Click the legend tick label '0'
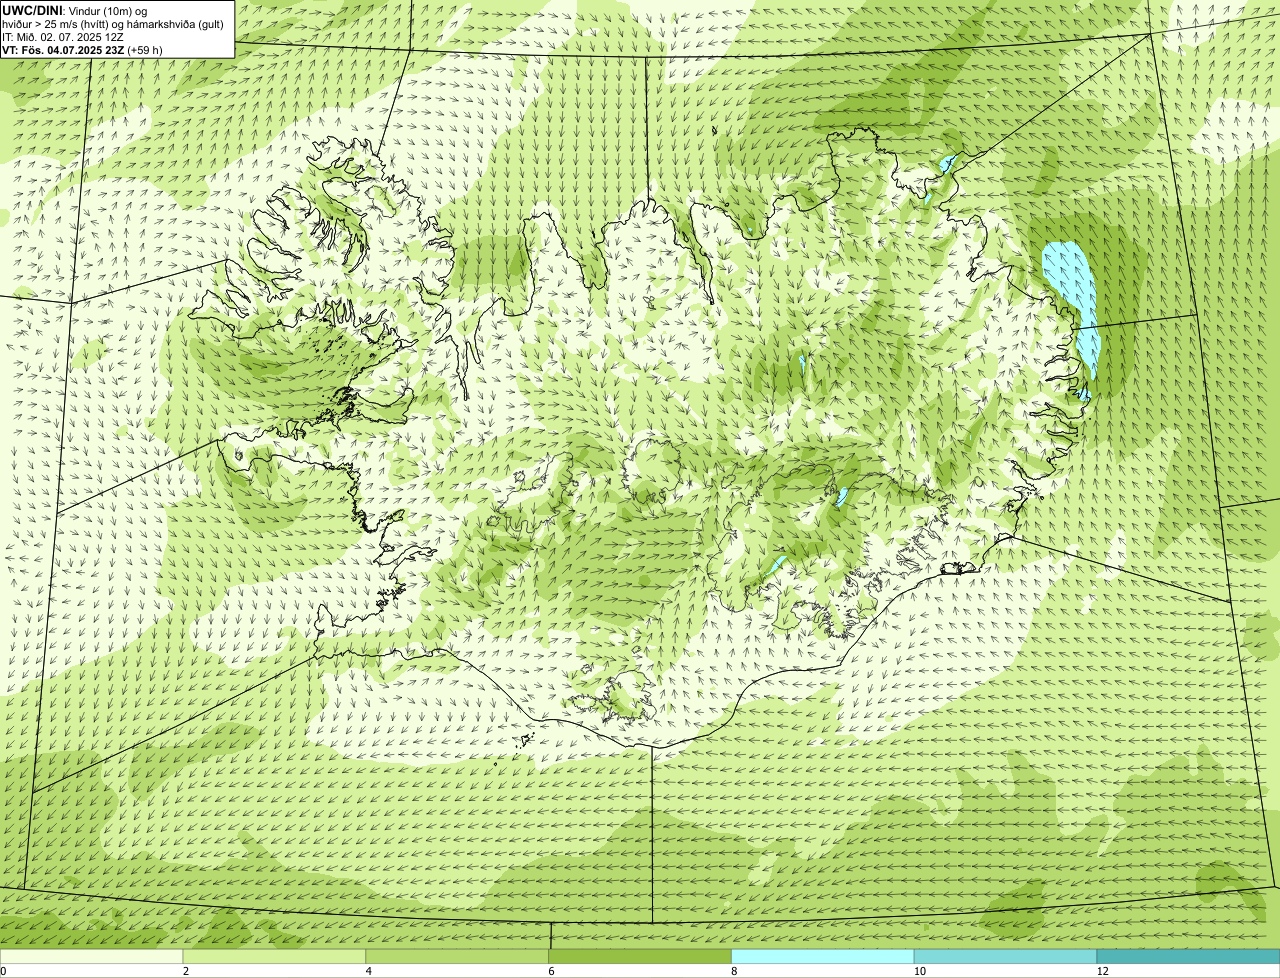1280x978 pixels. coord(3,971)
